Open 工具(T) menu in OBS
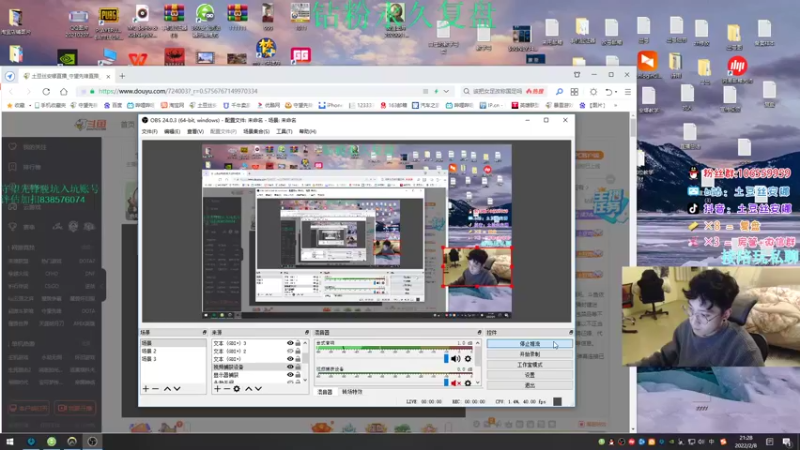This screenshot has height=450, width=800. (284, 132)
